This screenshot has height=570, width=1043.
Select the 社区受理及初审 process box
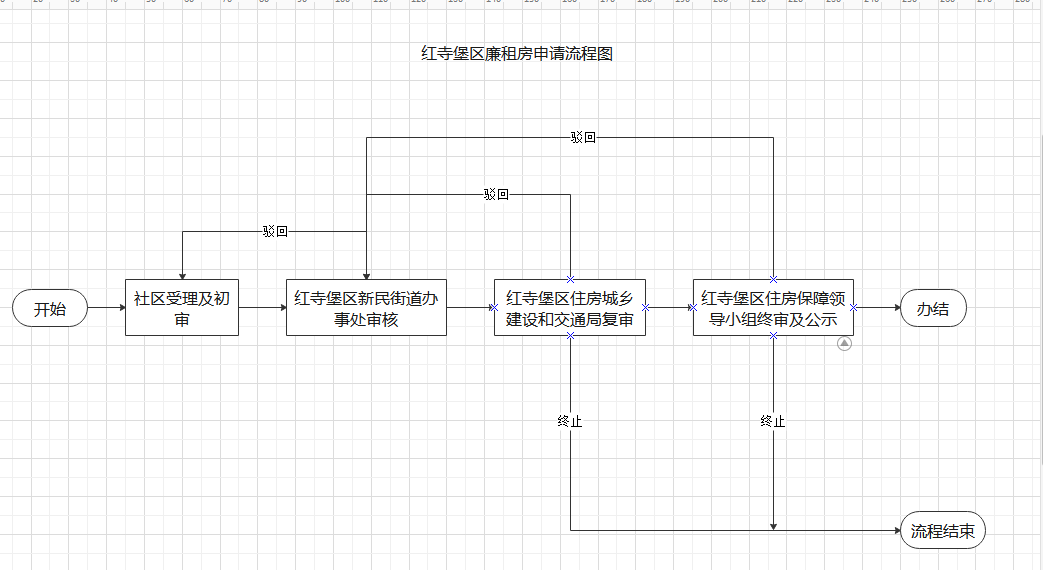(x=182, y=307)
